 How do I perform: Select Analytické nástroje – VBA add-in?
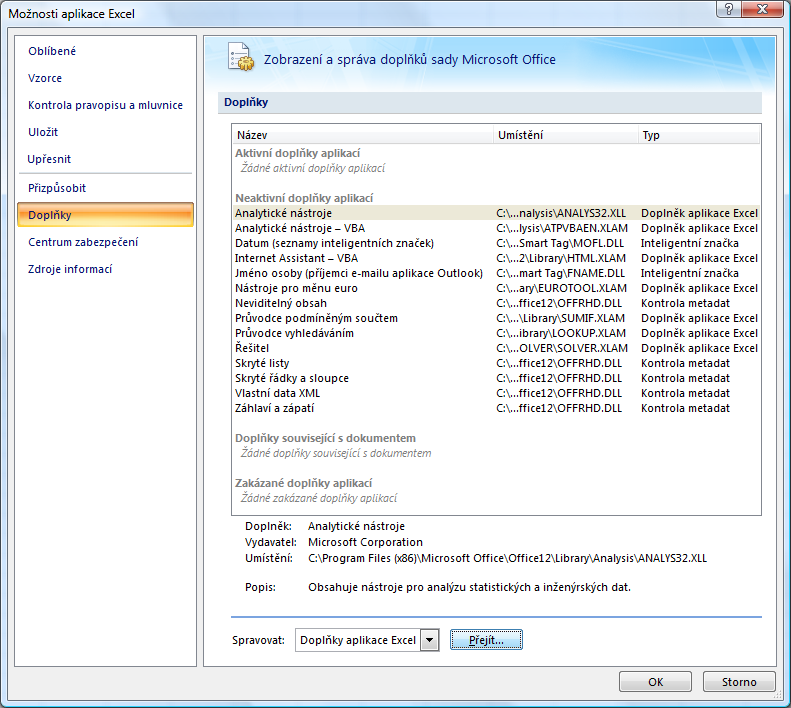pos(496,228)
